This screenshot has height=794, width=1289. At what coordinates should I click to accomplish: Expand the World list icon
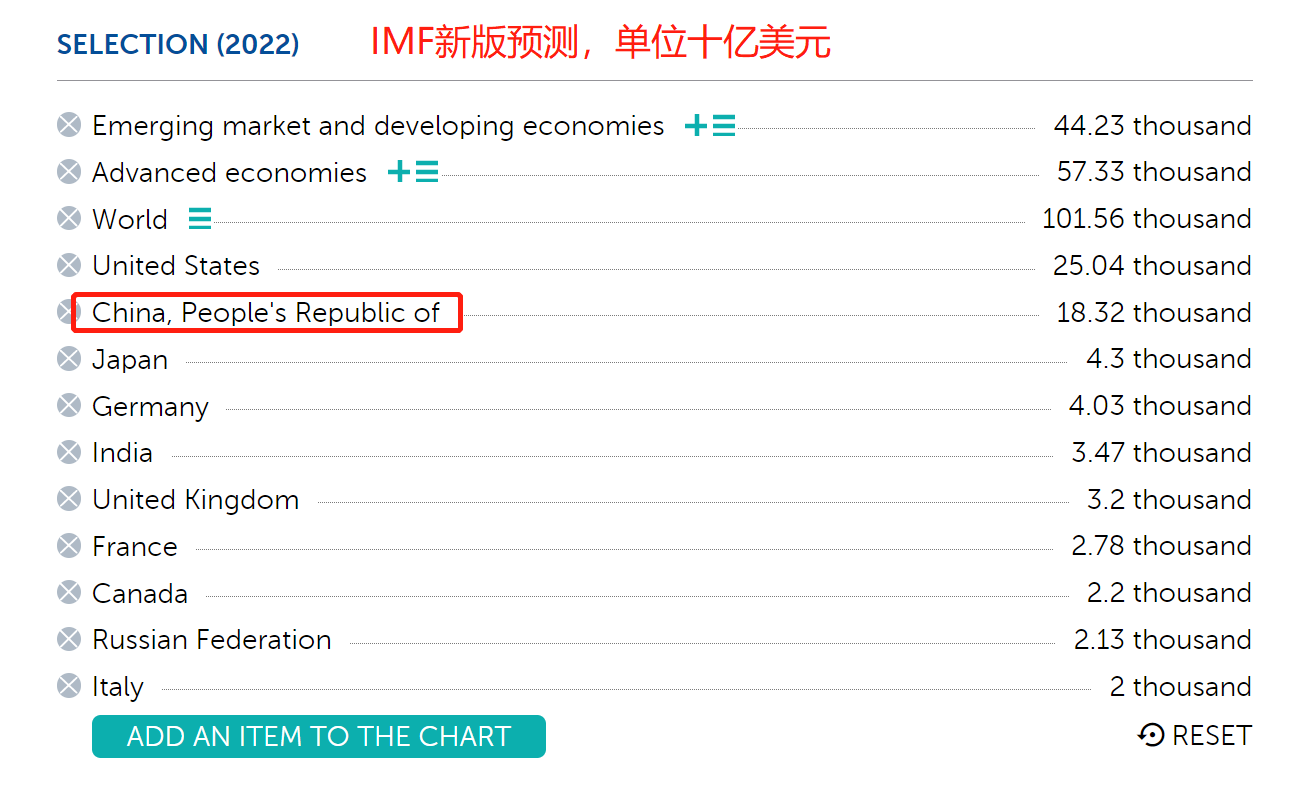[x=200, y=219]
